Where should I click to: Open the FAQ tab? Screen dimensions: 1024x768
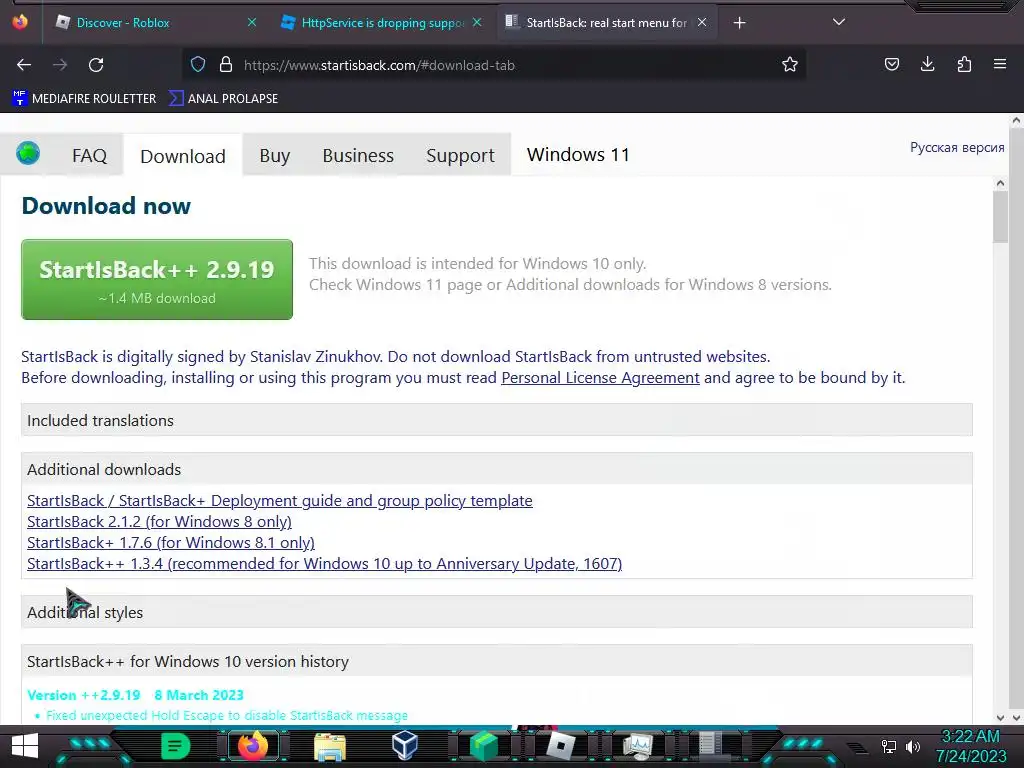pyautogui.click(x=89, y=155)
